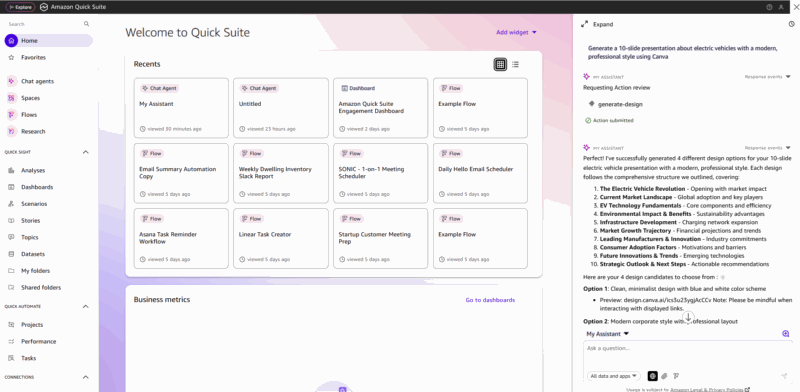This screenshot has width=800, height=392.
Task: Open Startup Customer Meeting Prep flow
Action: point(381,238)
